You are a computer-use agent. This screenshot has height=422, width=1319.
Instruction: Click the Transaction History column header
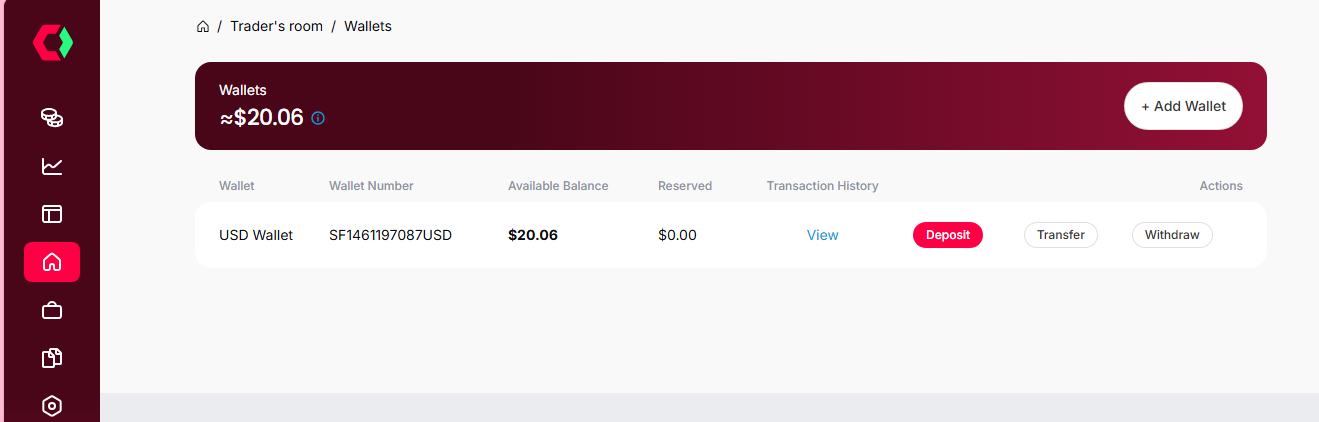pyautogui.click(x=822, y=186)
